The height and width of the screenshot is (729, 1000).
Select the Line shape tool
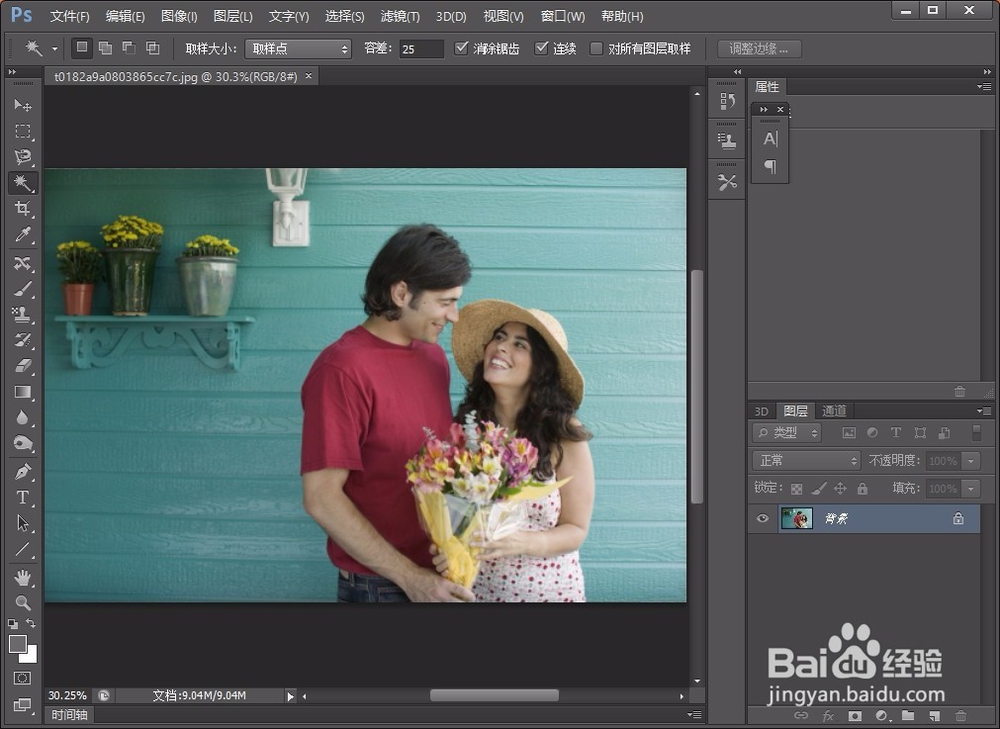click(23, 549)
